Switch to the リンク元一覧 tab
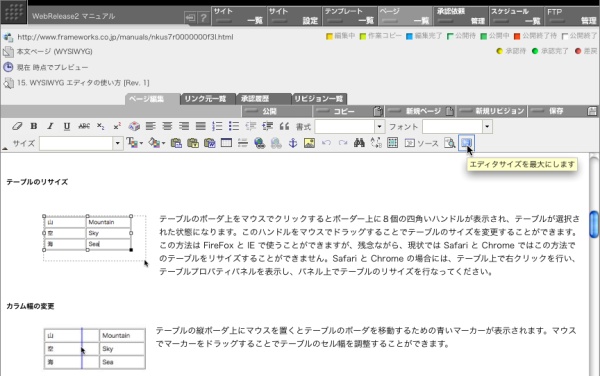This screenshot has width=600, height=376. 209,99
